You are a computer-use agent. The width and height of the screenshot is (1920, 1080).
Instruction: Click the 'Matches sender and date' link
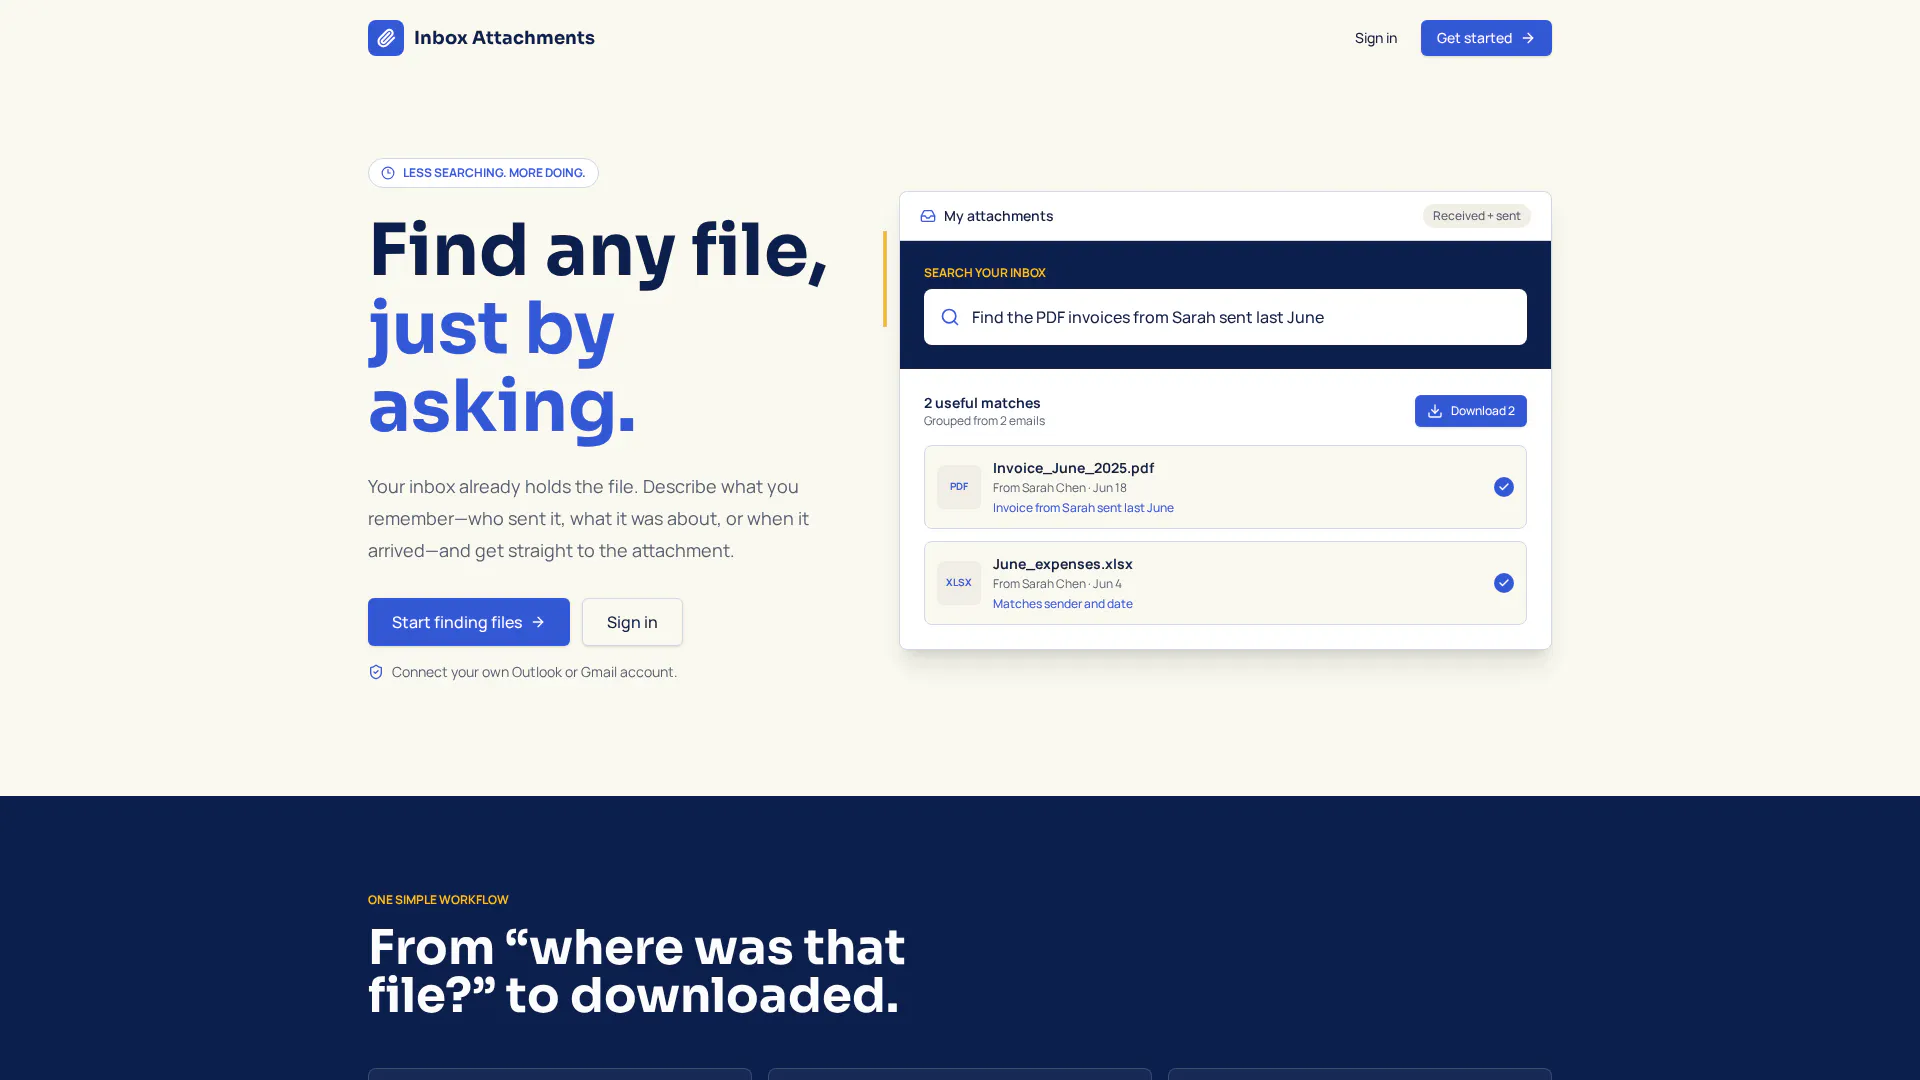click(x=1062, y=604)
